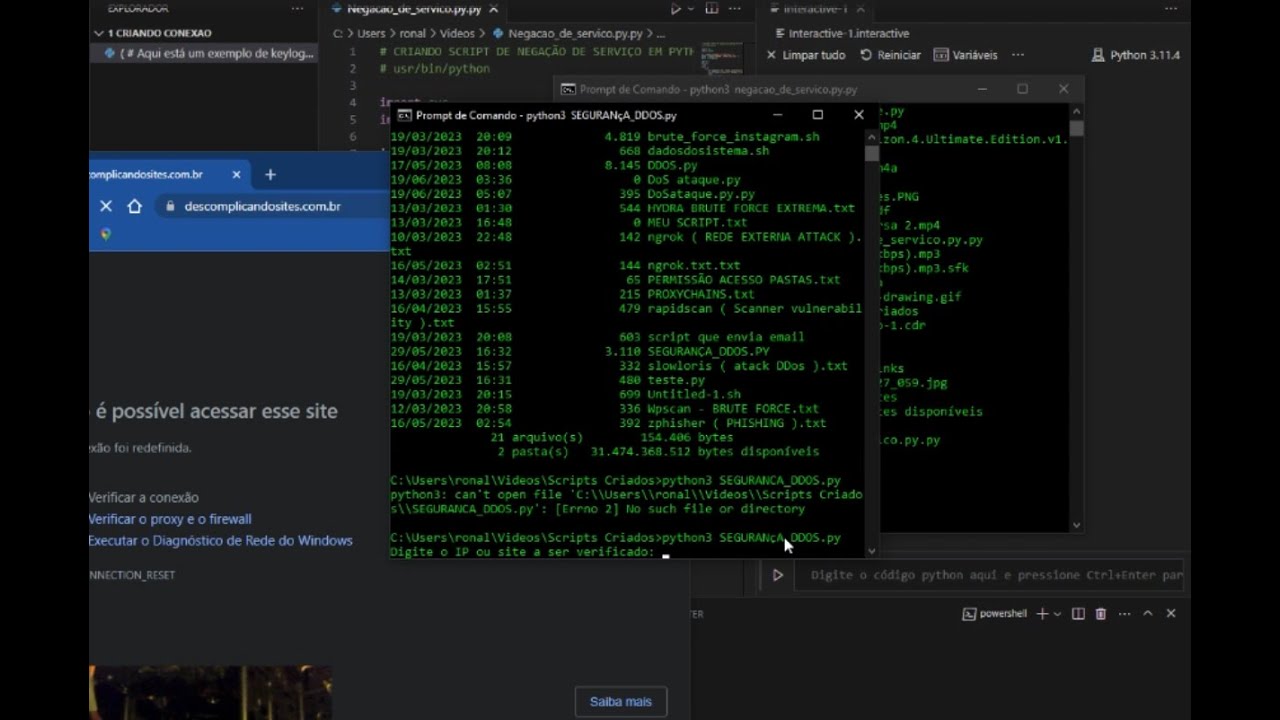Click Reiniciar to restart the kernel

[x=890, y=55]
